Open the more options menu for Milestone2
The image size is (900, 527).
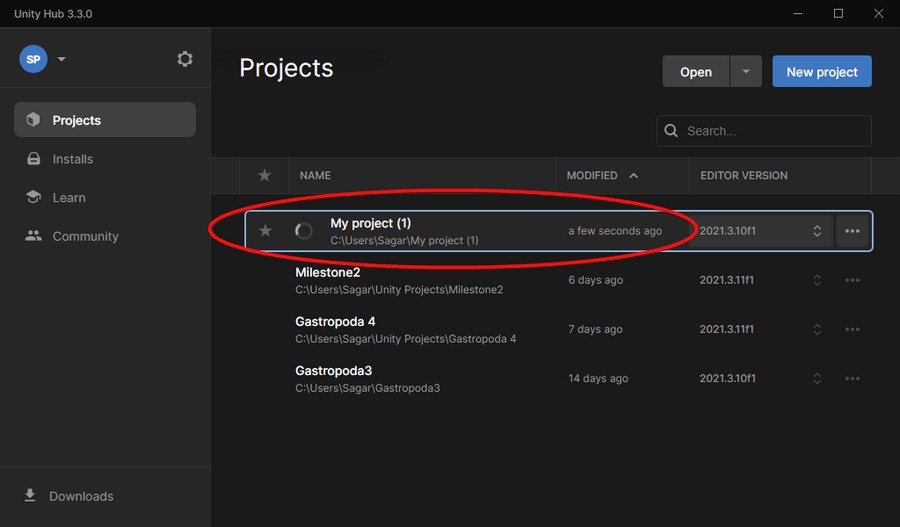point(852,280)
